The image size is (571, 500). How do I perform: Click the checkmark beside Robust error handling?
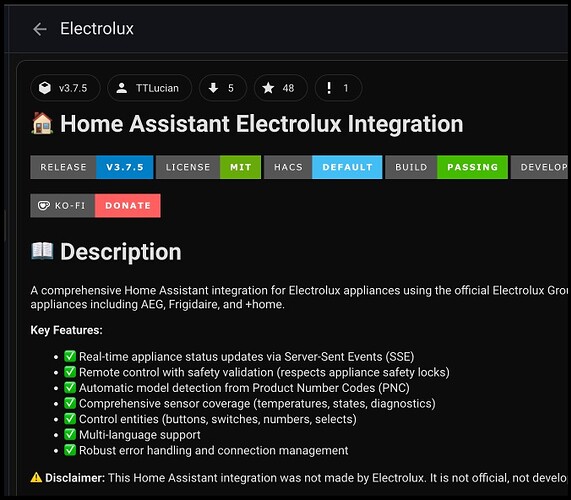click(70, 450)
